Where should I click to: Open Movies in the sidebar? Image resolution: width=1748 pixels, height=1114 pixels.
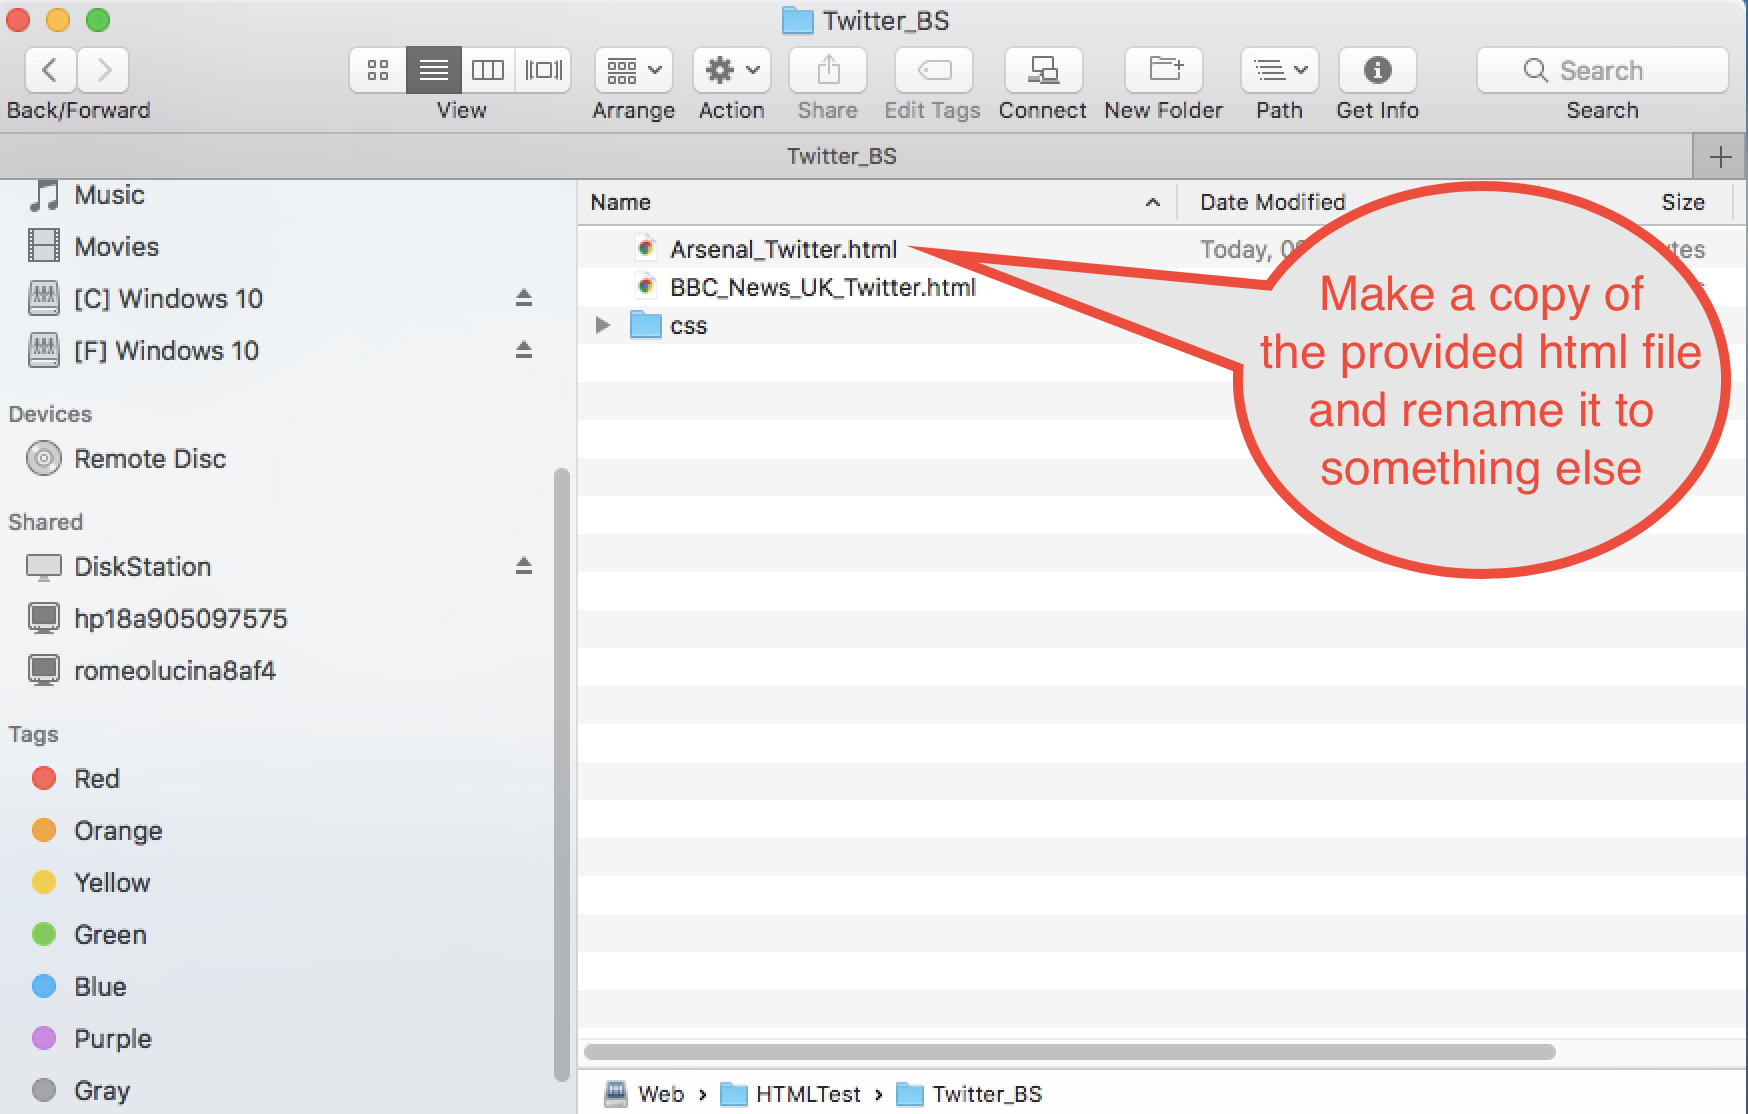[x=116, y=246]
